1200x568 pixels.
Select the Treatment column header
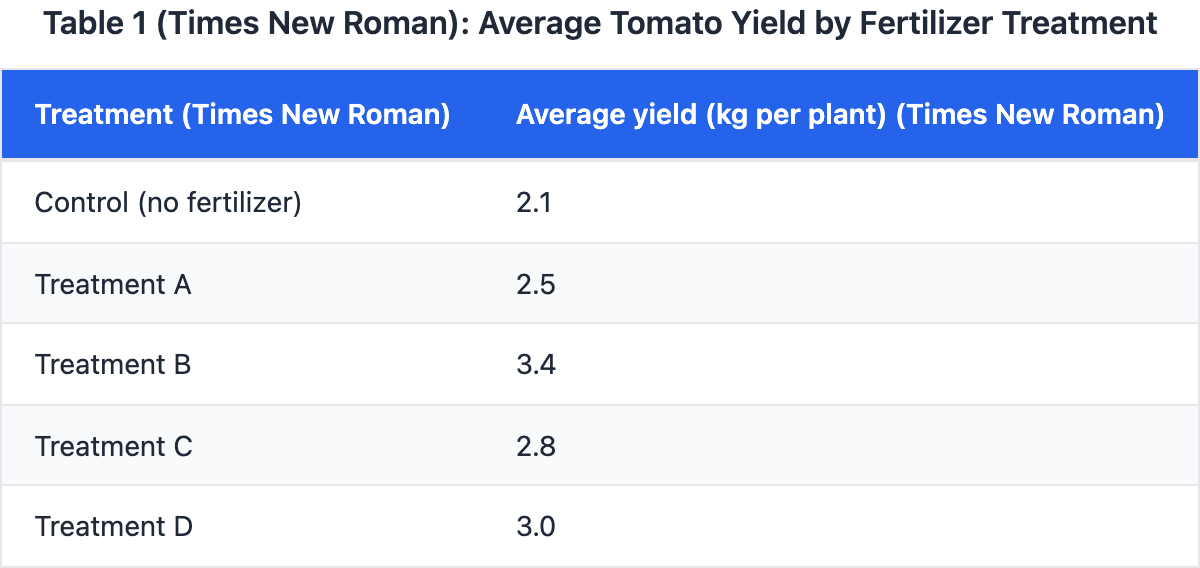[x=242, y=115]
